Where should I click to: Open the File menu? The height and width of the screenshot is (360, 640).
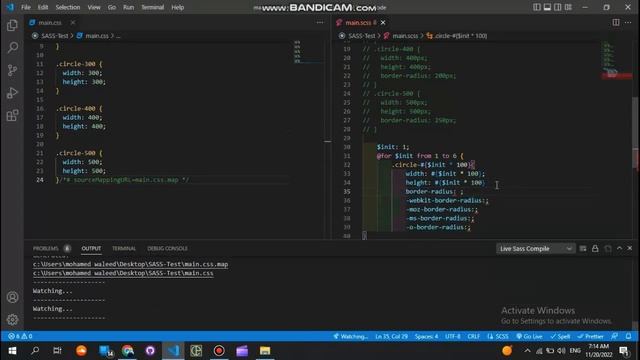pyautogui.click(x=26, y=7)
